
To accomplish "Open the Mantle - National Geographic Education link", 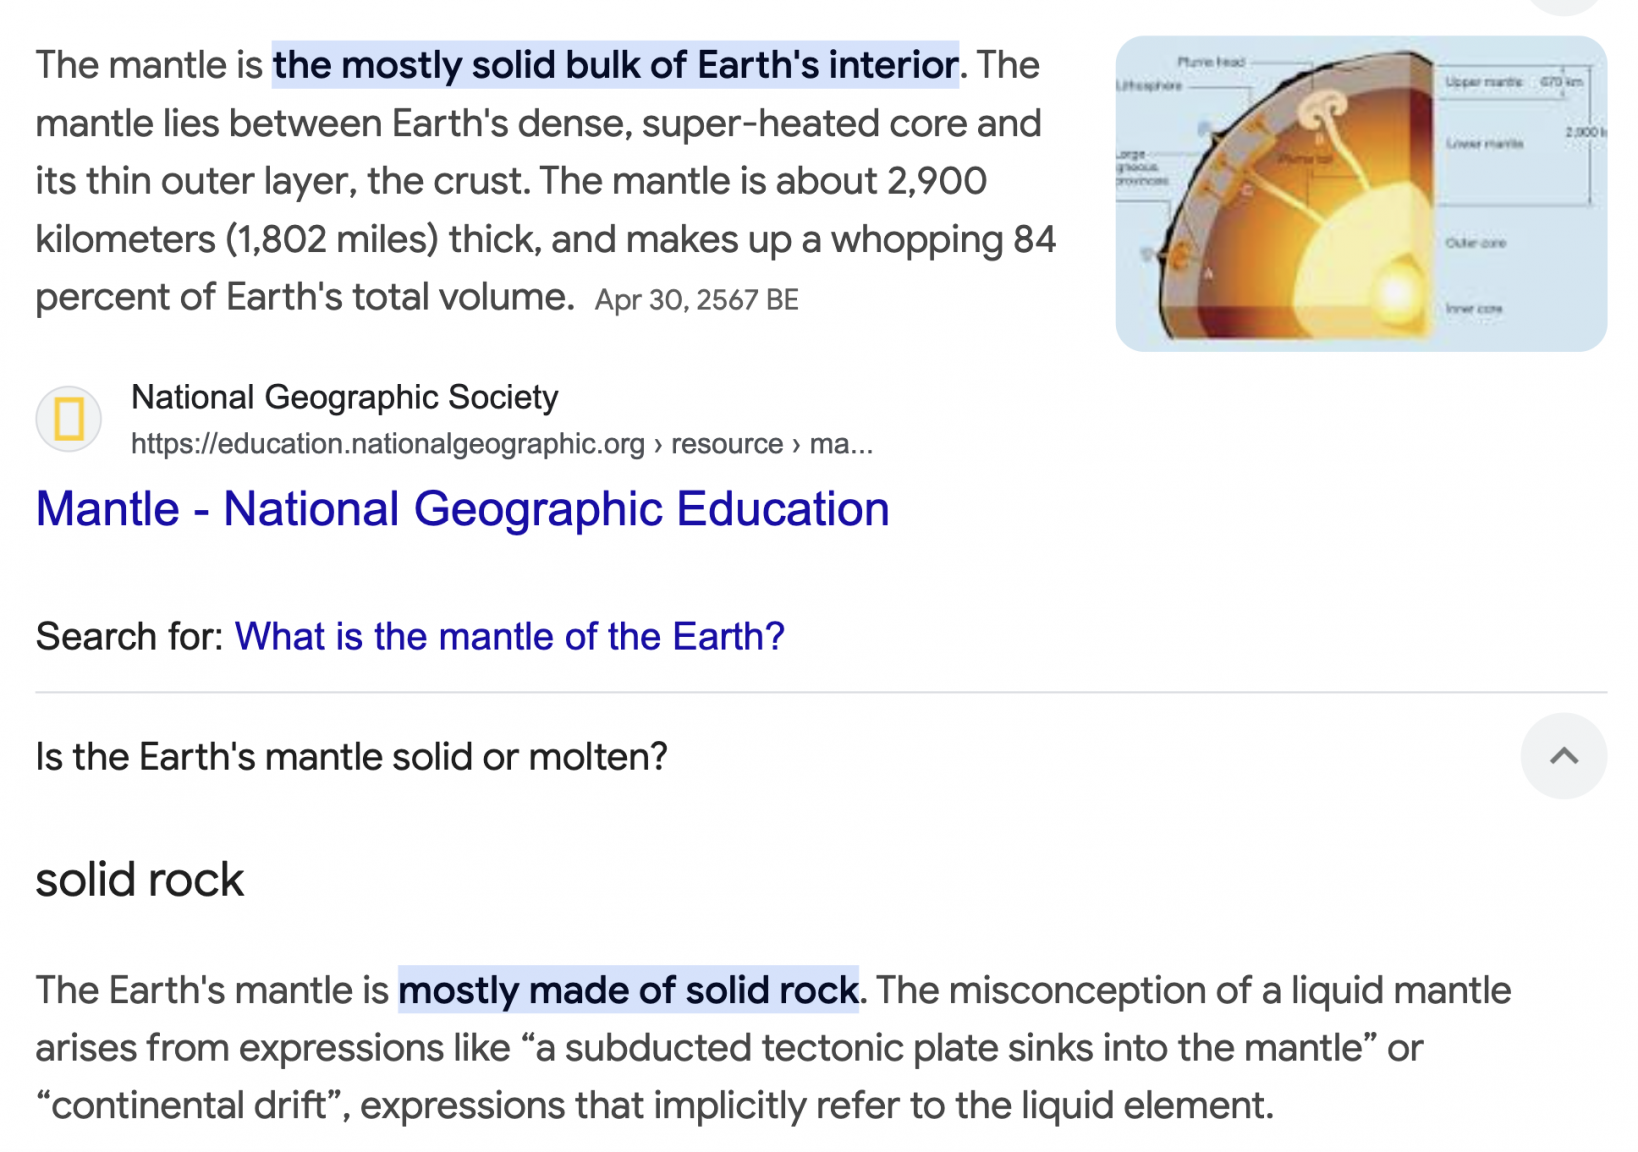I will [x=462, y=509].
